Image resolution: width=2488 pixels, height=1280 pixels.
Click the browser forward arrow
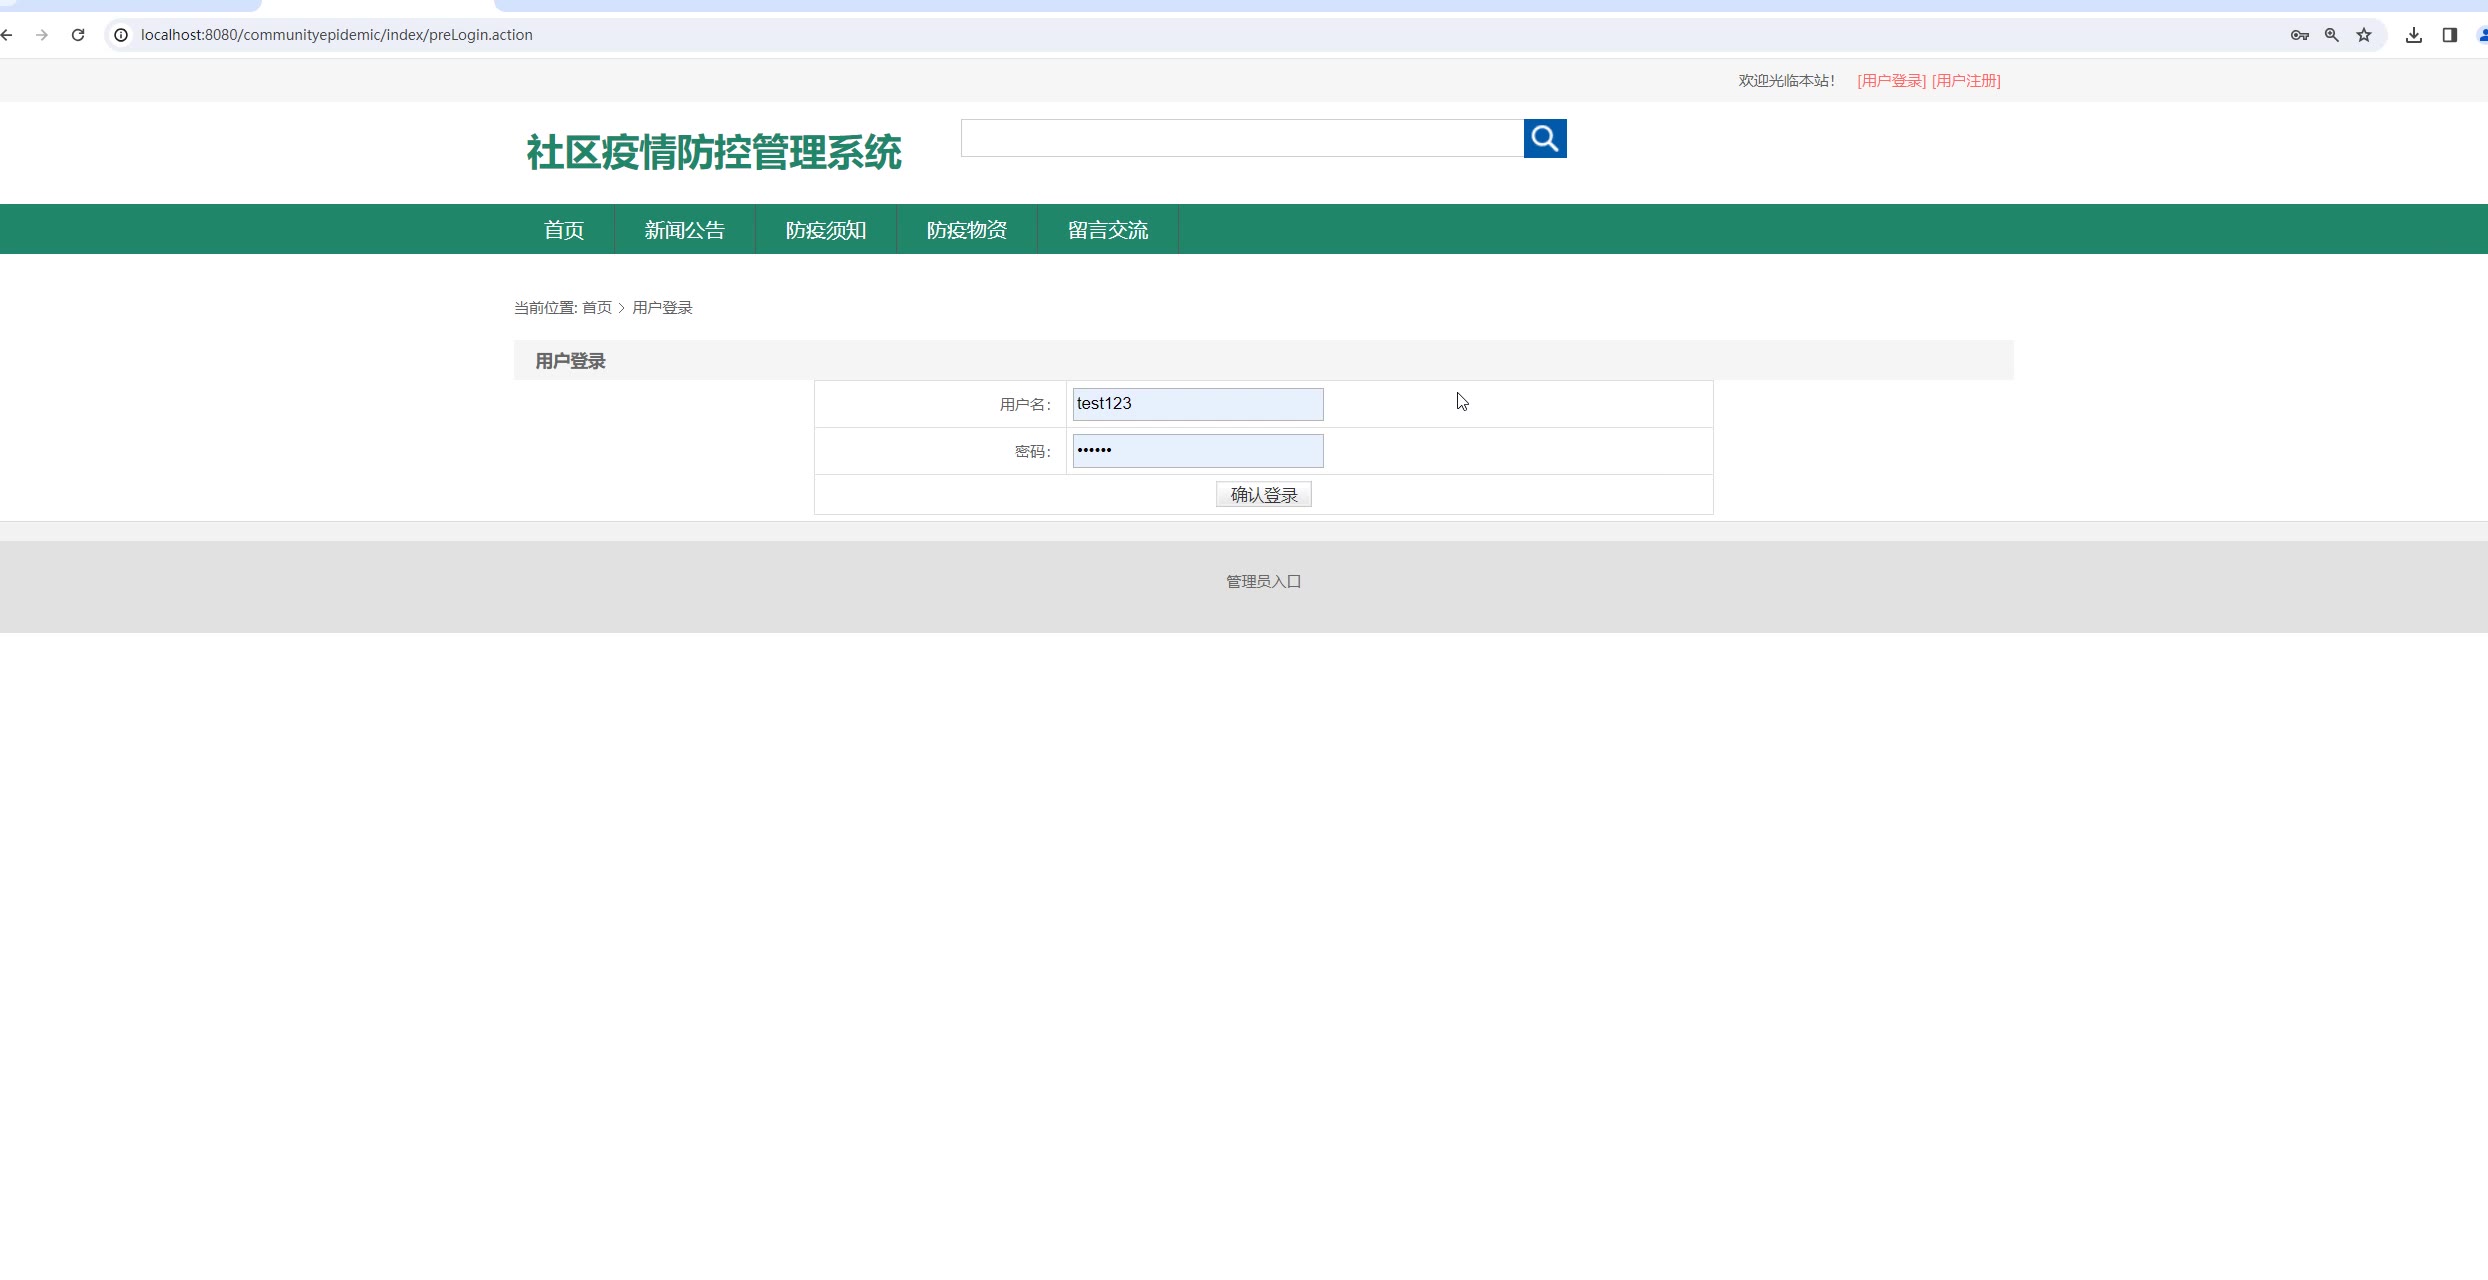42,35
